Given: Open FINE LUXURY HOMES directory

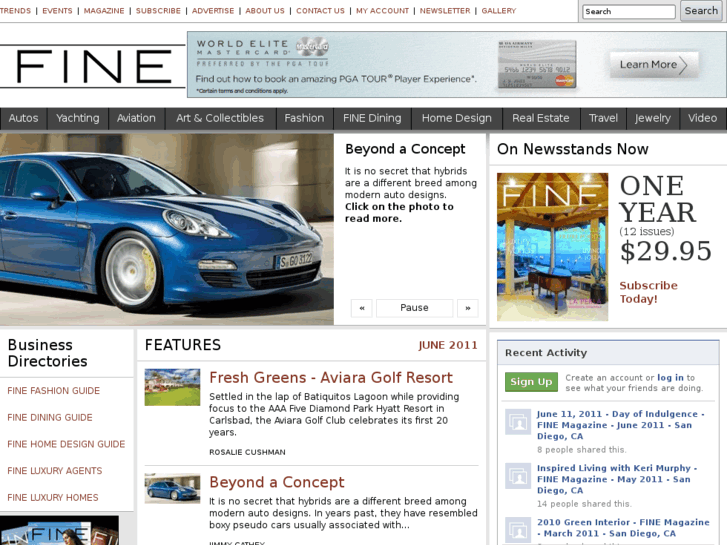Looking at the screenshot, I should coord(52,498).
